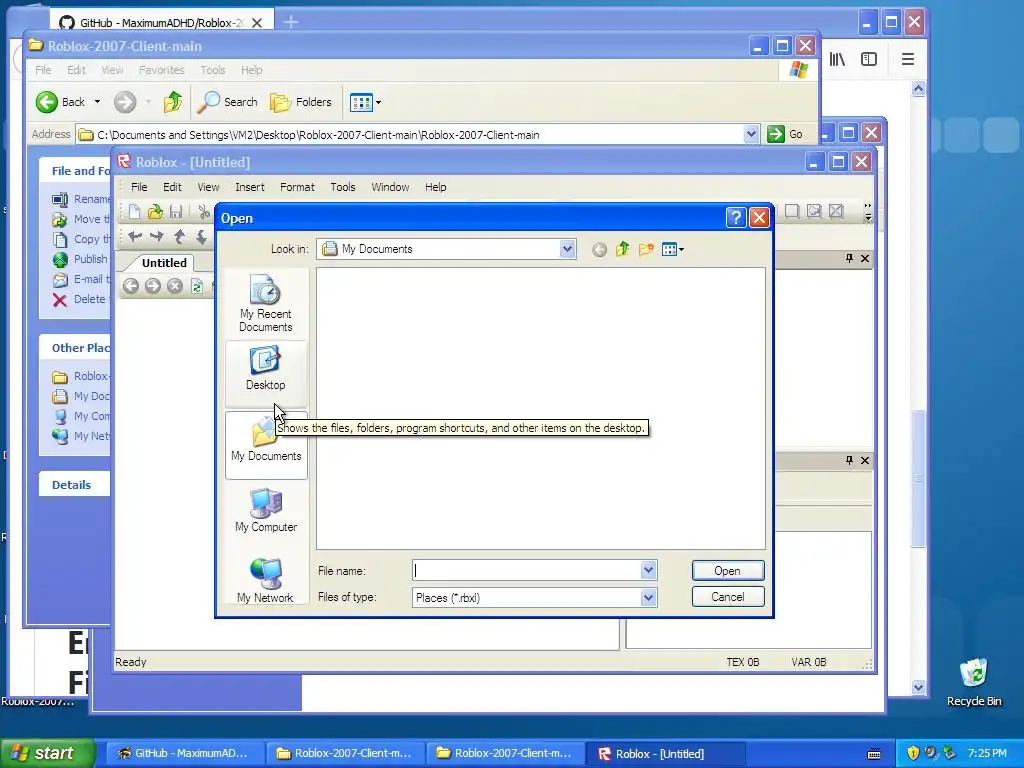Open the Insert menu in Roblox window
Viewport: 1024px width, 768px height.
[249, 187]
